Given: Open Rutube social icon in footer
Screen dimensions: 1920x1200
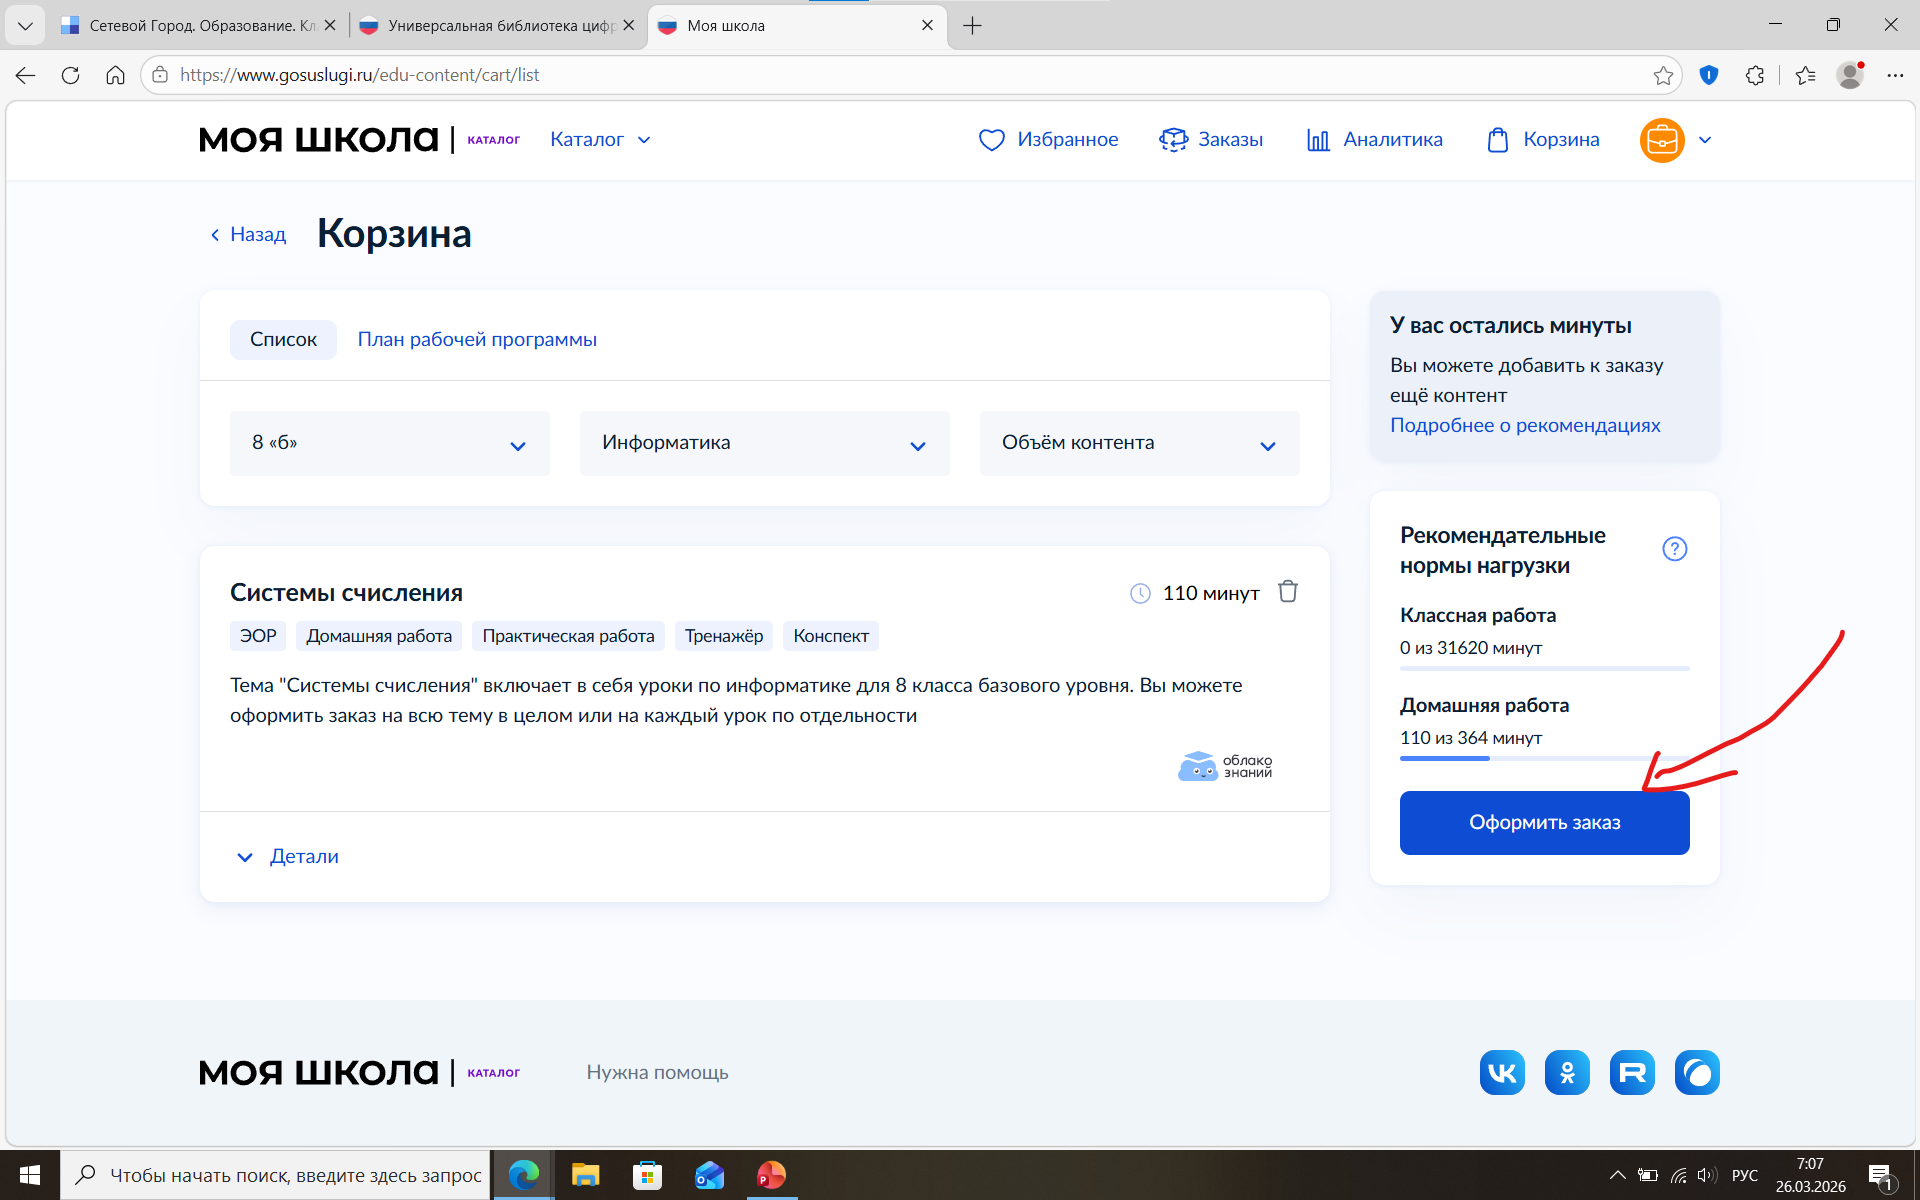Looking at the screenshot, I should [x=1632, y=1073].
